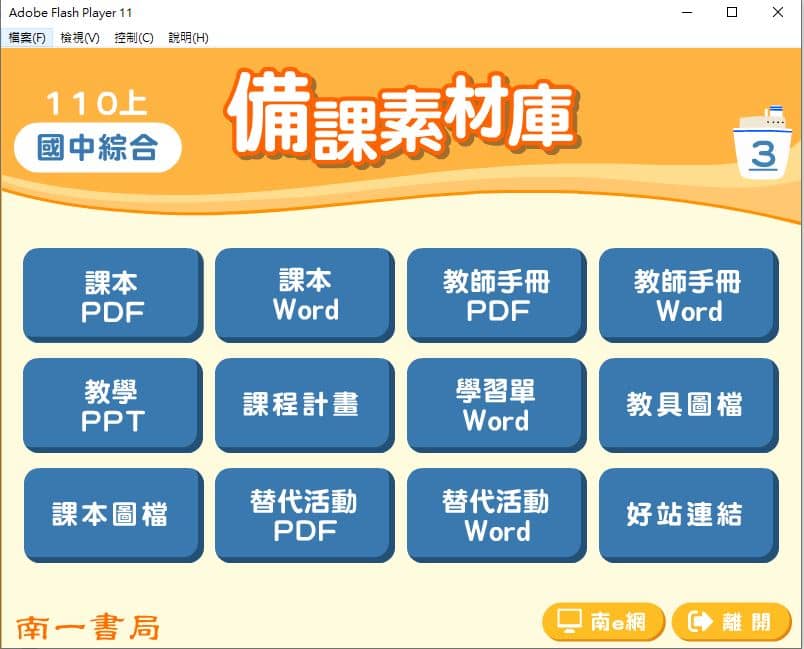Screen dimensions: 804x649
Task: Click the 離開 exit button
Action: pos(732,622)
